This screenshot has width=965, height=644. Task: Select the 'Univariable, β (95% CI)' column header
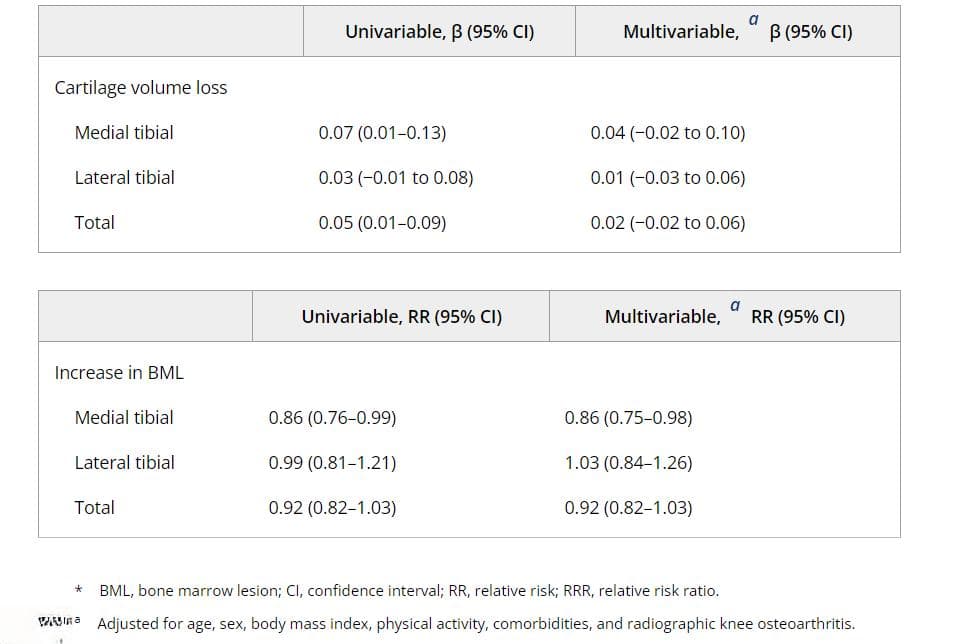(439, 32)
